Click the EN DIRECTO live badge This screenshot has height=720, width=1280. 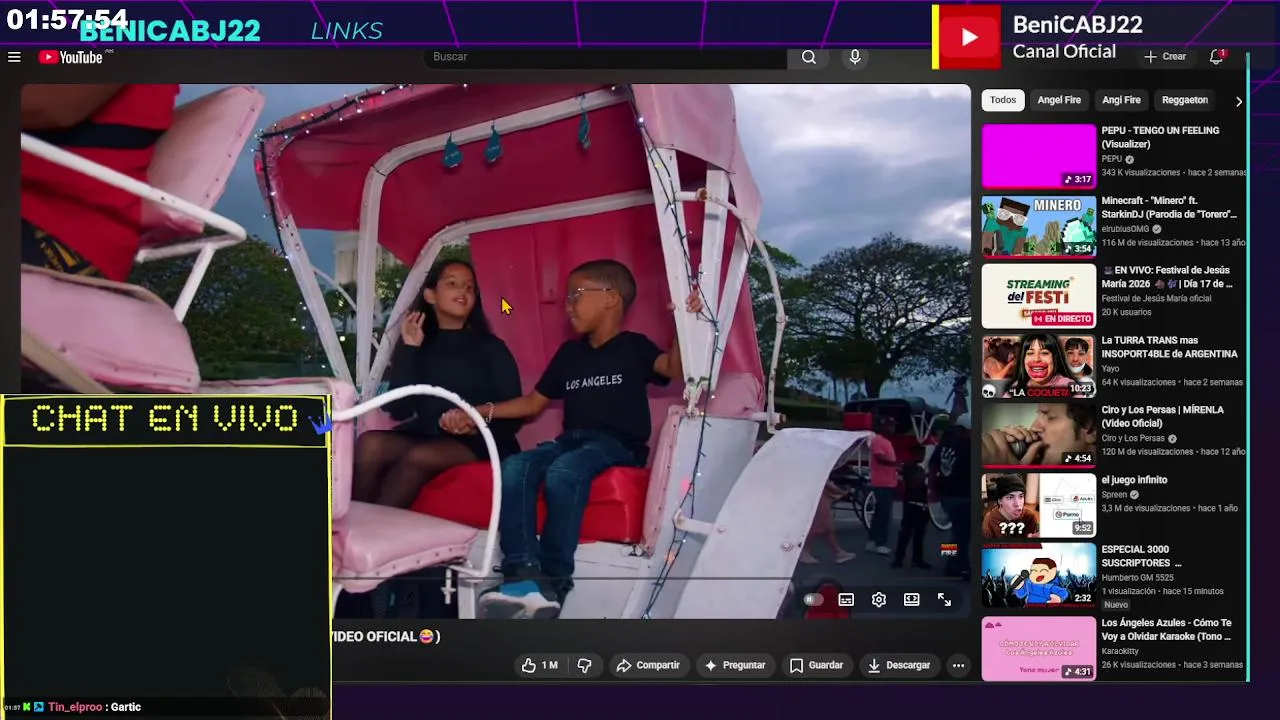pos(1062,319)
